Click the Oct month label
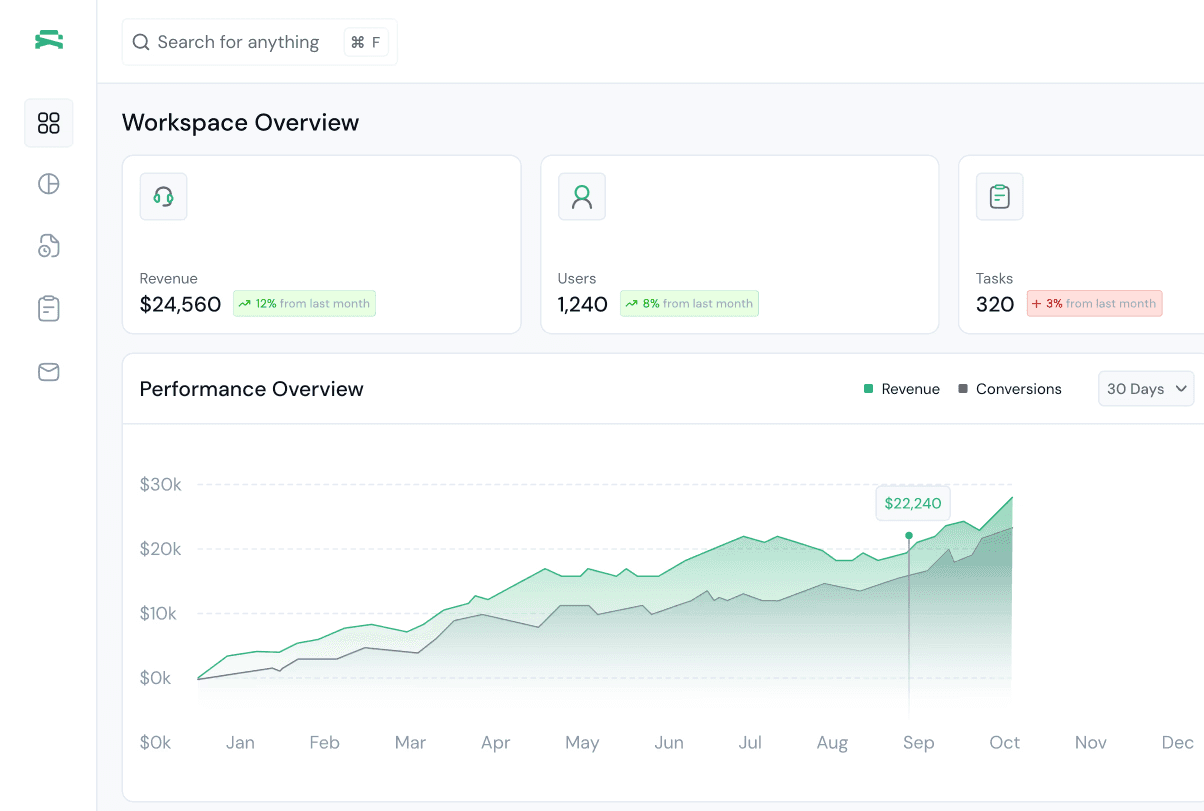This screenshot has width=1204, height=811. [x=1005, y=743]
